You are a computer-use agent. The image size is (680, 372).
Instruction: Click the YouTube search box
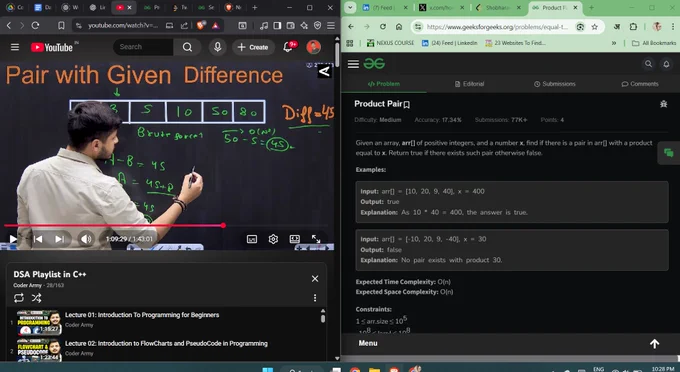pos(143,47)
